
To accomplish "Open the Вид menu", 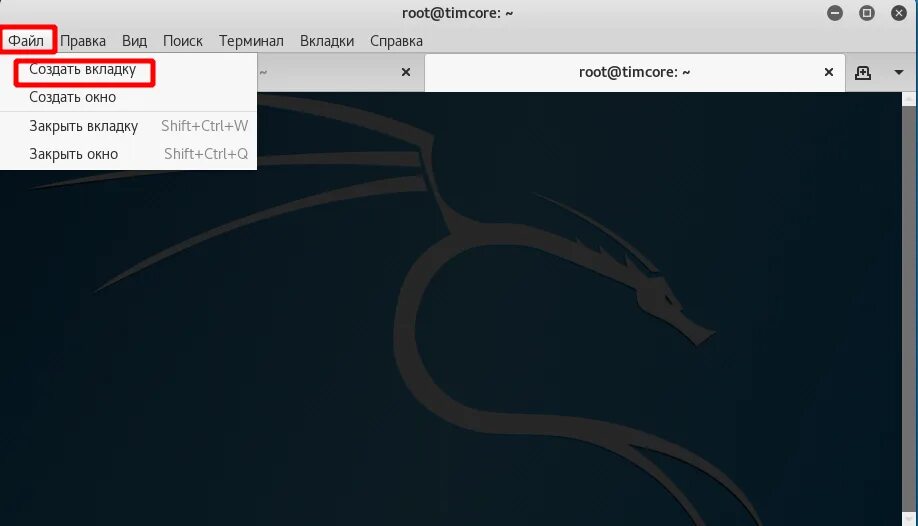I will click(134, 41).
